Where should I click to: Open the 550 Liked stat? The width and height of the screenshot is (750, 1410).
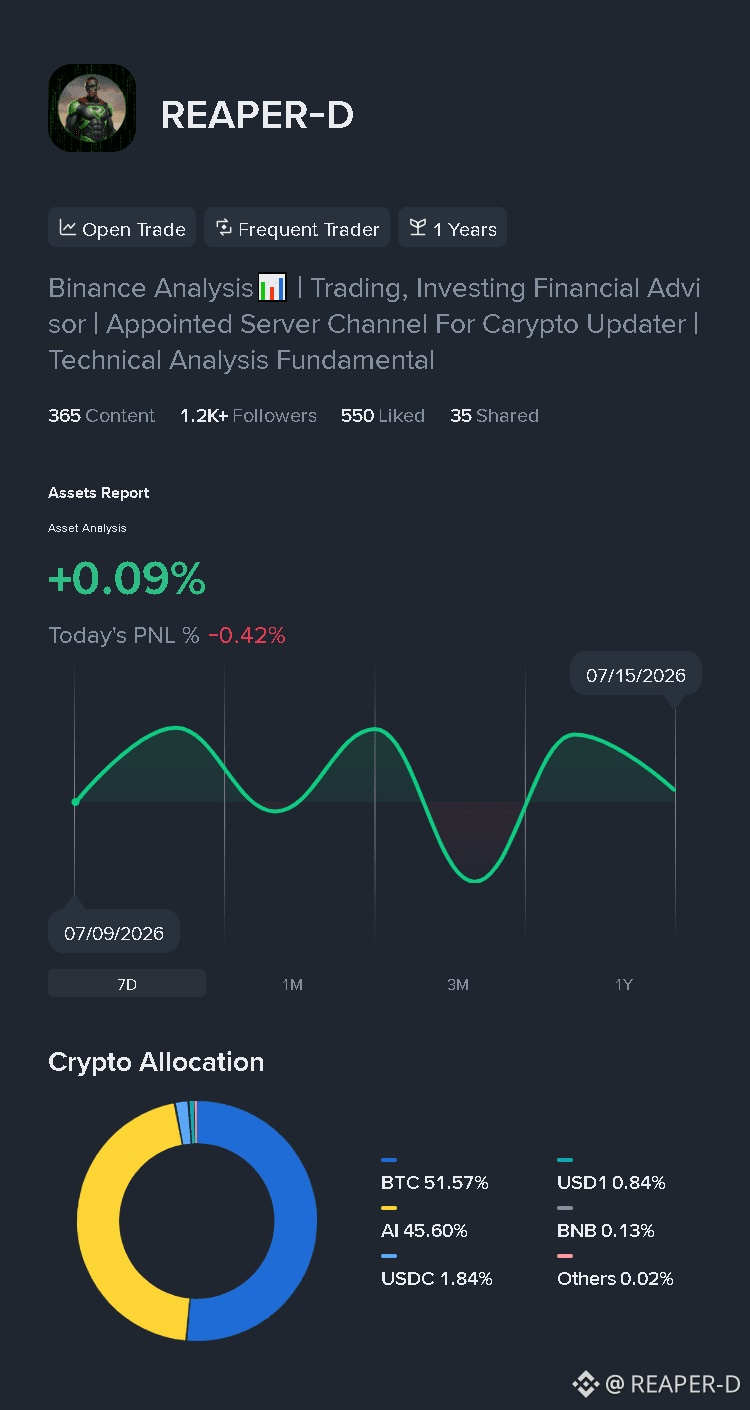pyautogui.click(x=383, y=416)
